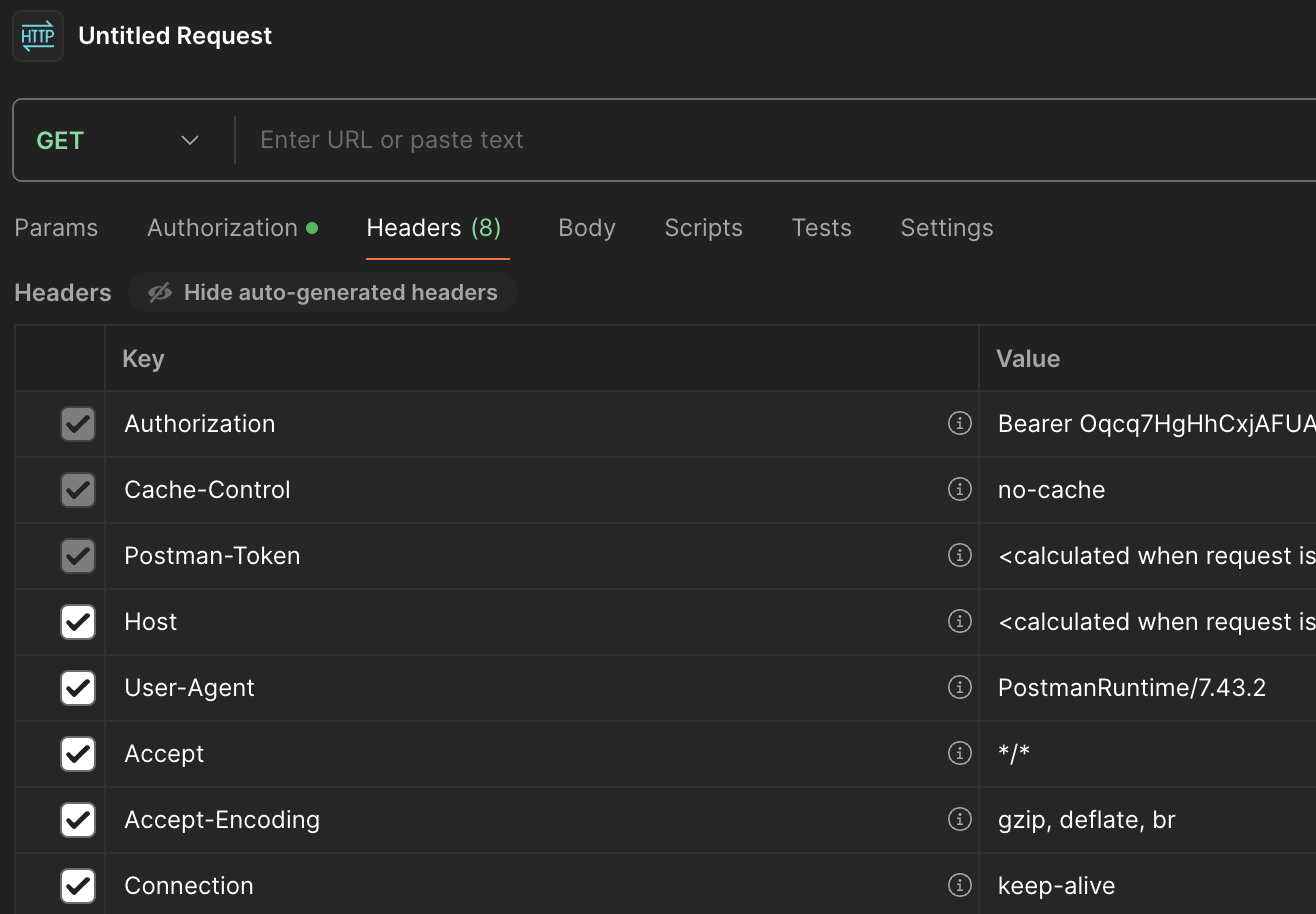Uncheck the Host header checkbox
Viewport: 1316px width, 914px height.
tap(78, 622)
